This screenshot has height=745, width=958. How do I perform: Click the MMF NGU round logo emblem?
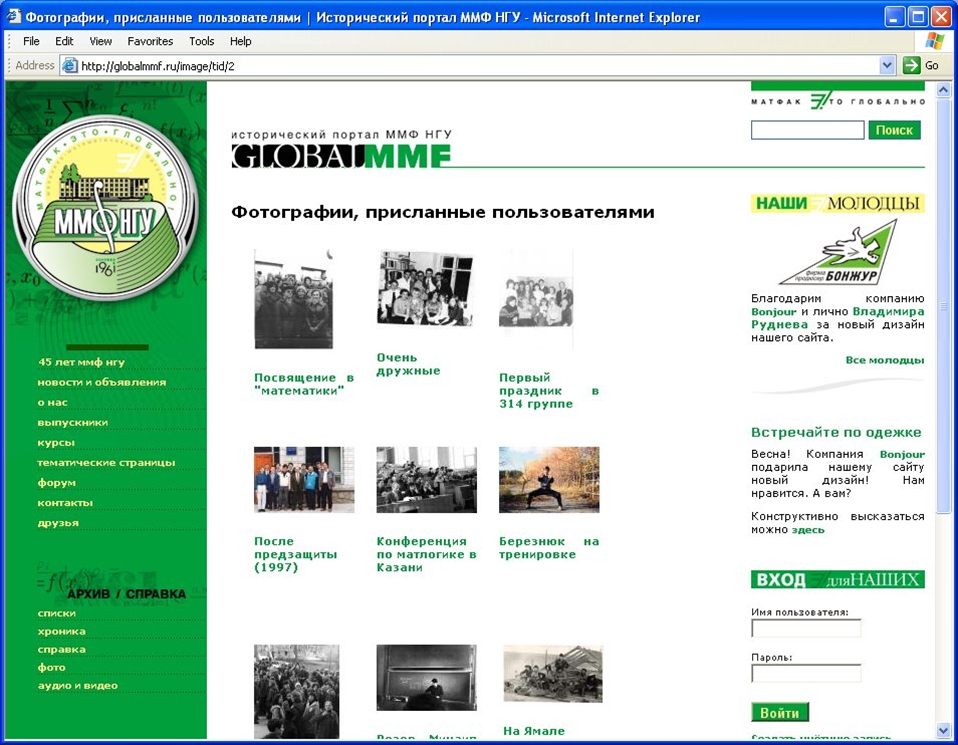(106, 208)
